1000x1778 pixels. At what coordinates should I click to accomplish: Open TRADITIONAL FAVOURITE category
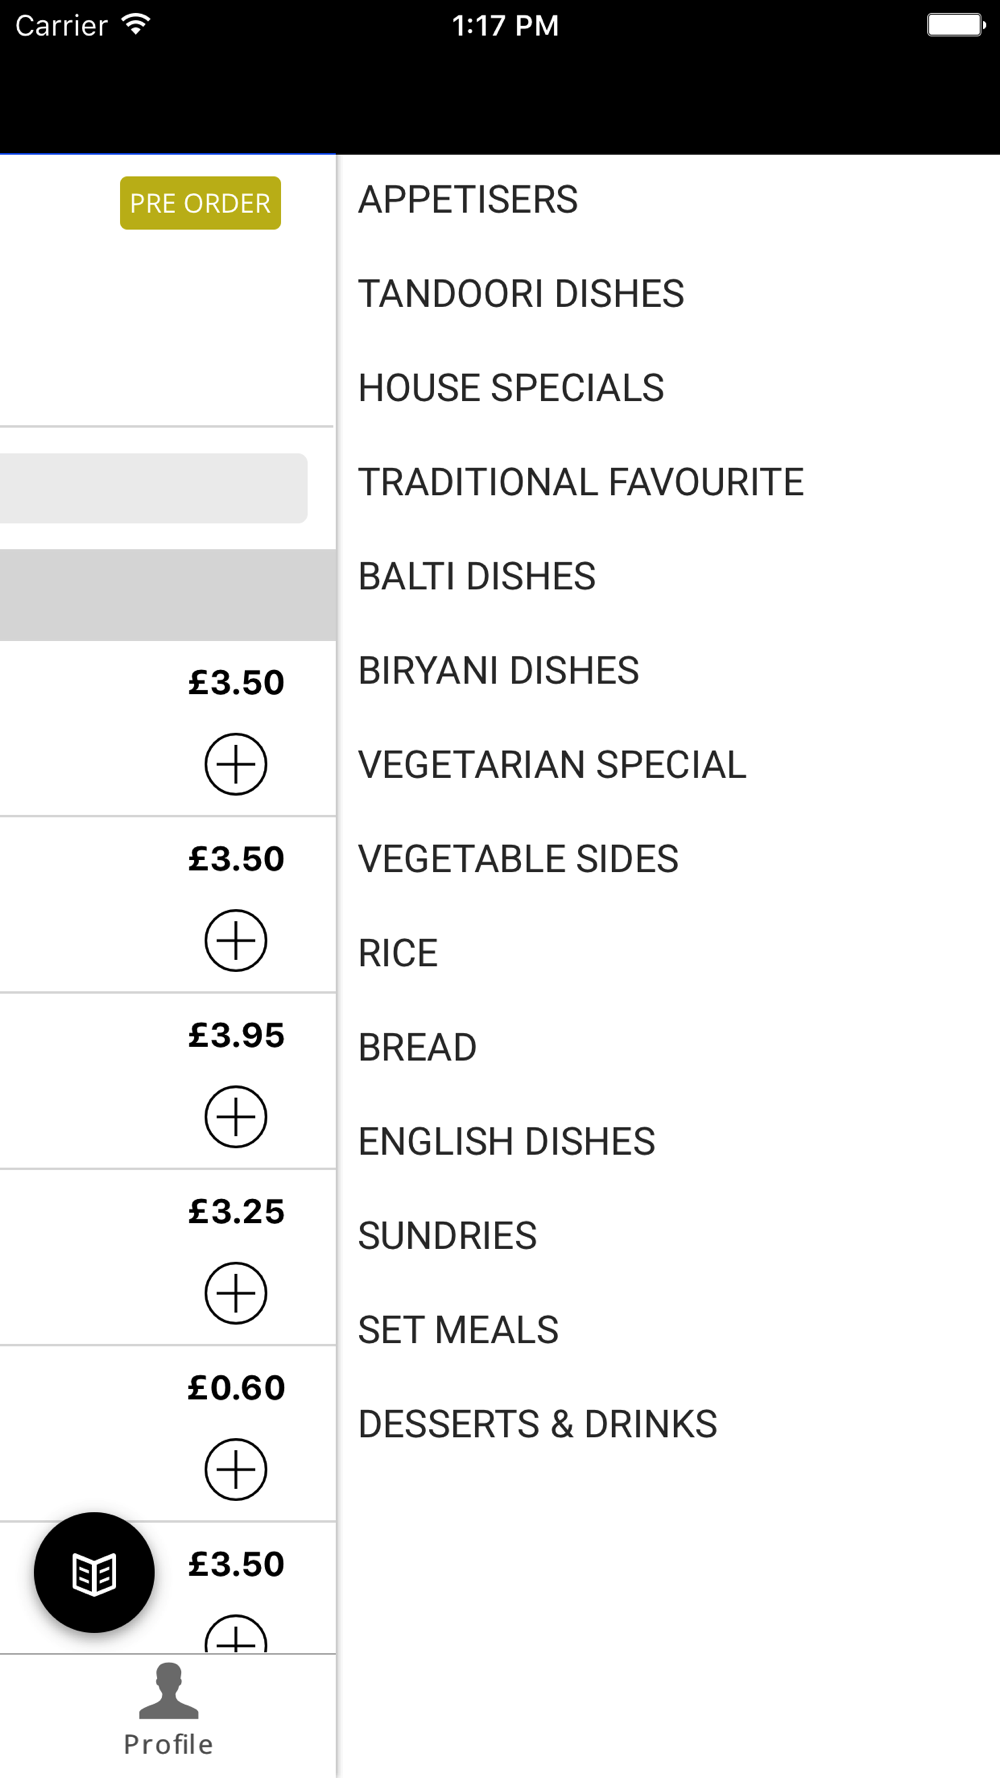tap(581, 482)
